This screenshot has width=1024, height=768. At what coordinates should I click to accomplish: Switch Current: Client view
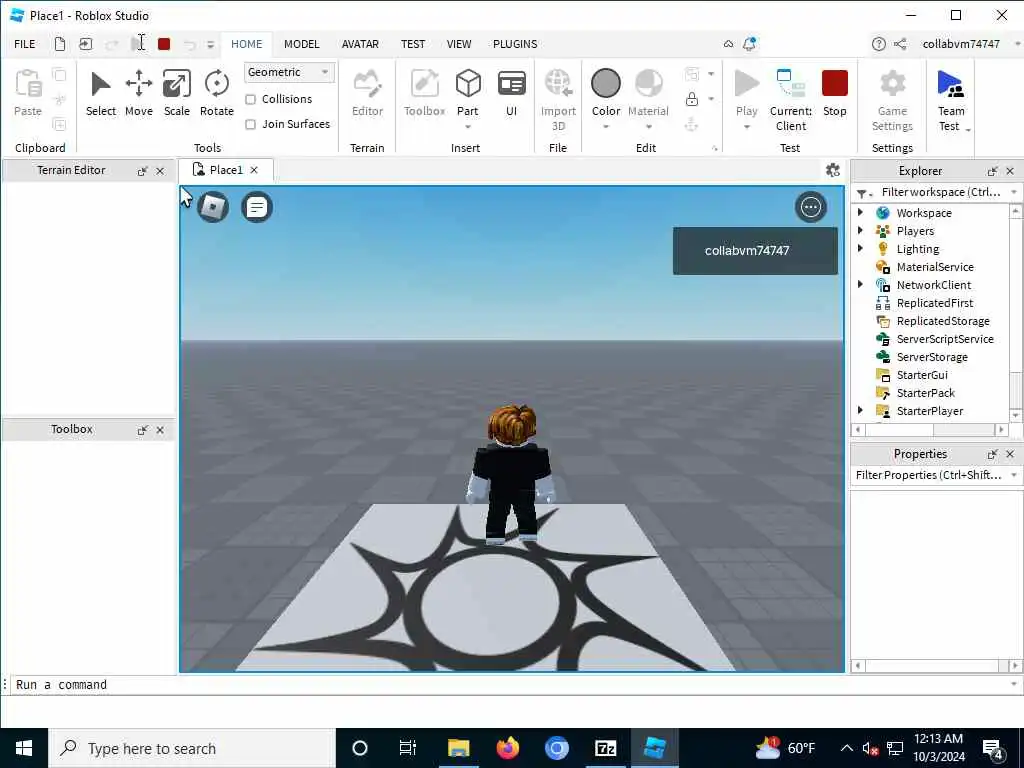tap(790, 100)
